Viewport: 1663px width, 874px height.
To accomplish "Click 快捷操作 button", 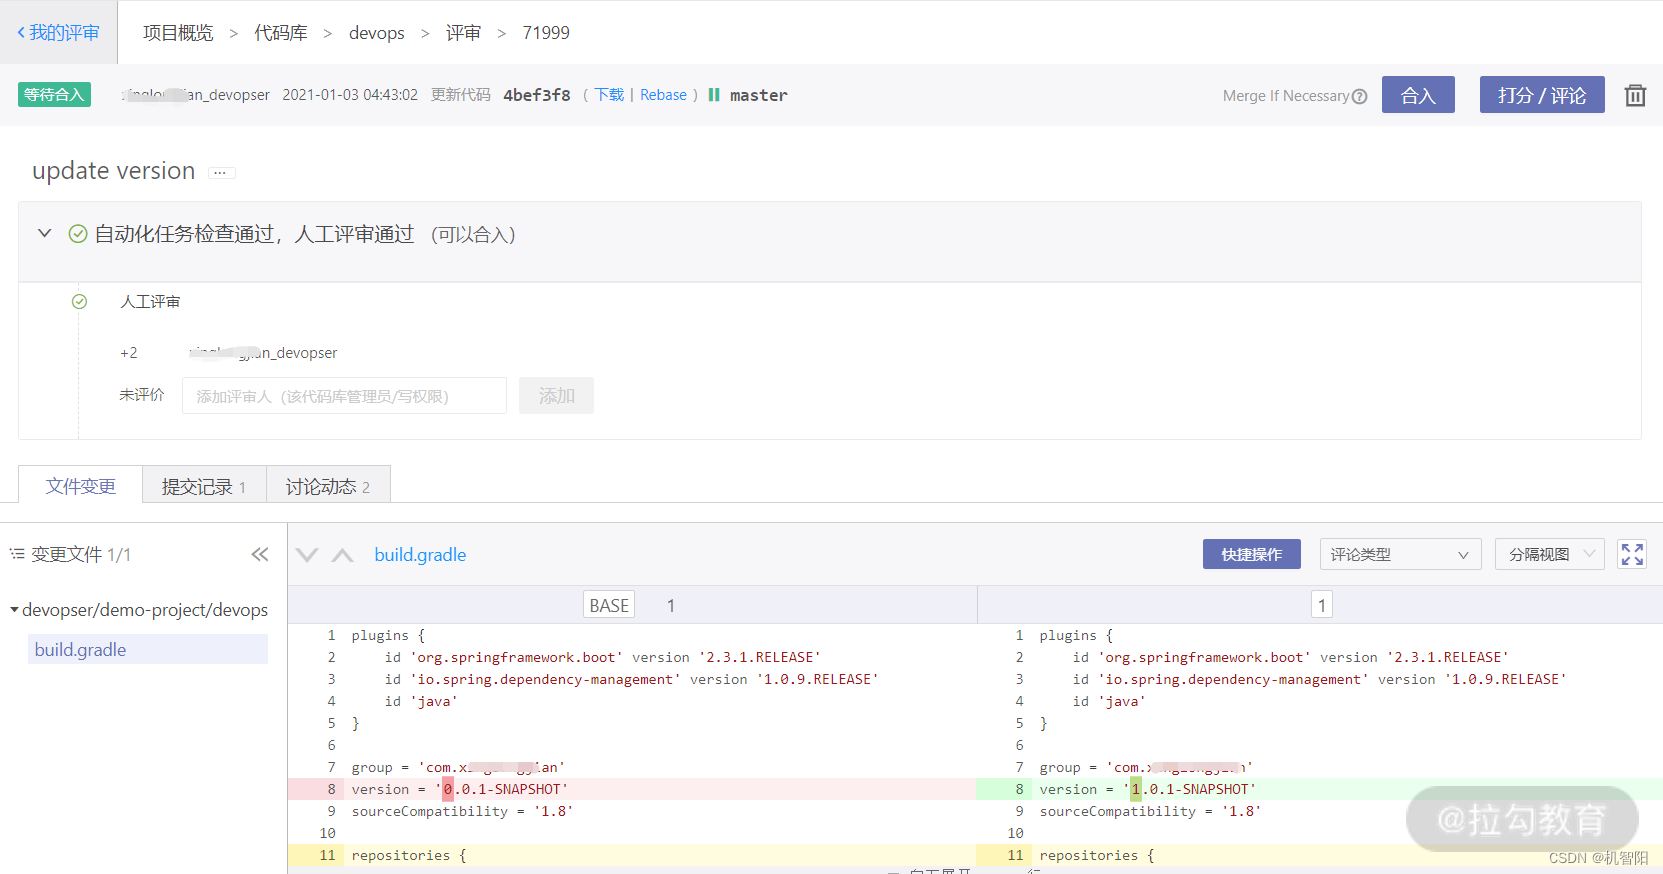I will 1251,554.
